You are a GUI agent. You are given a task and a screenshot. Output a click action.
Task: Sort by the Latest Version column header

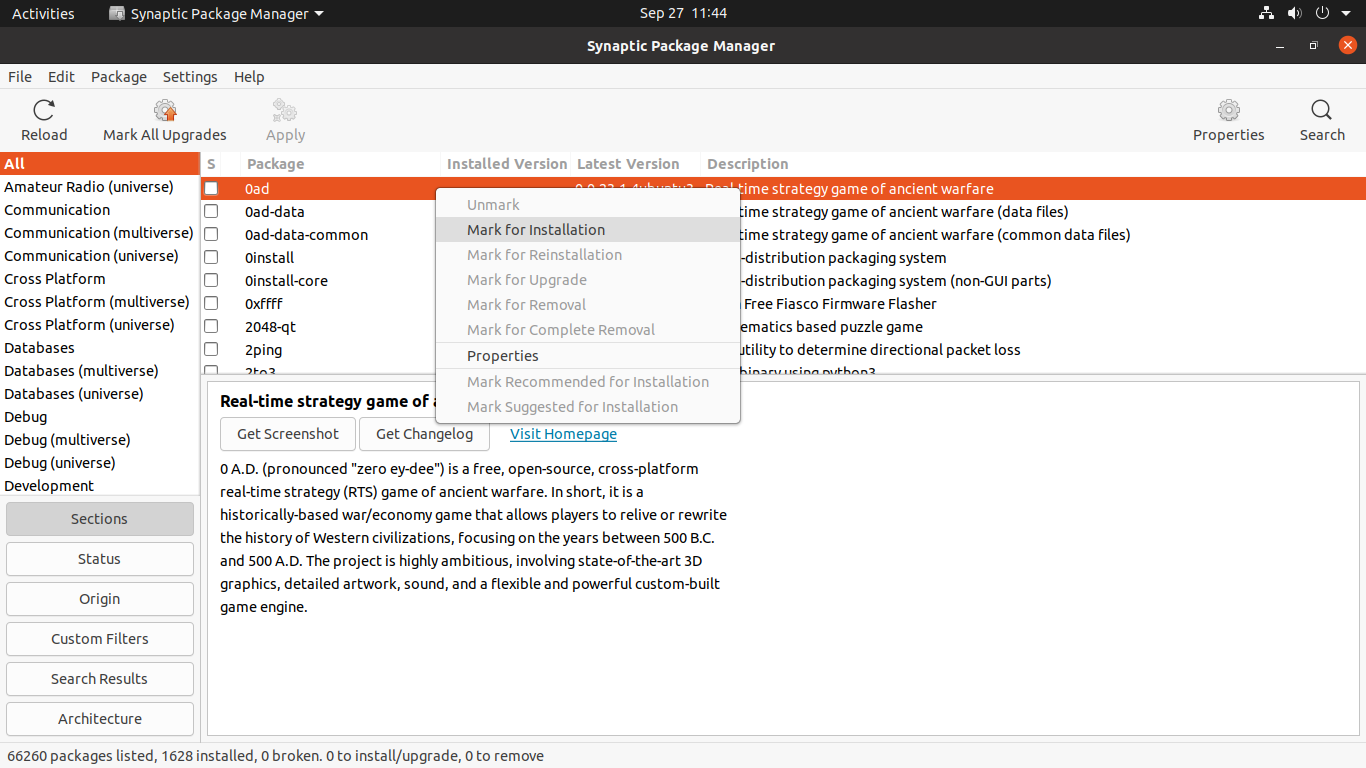pos(636,164)
